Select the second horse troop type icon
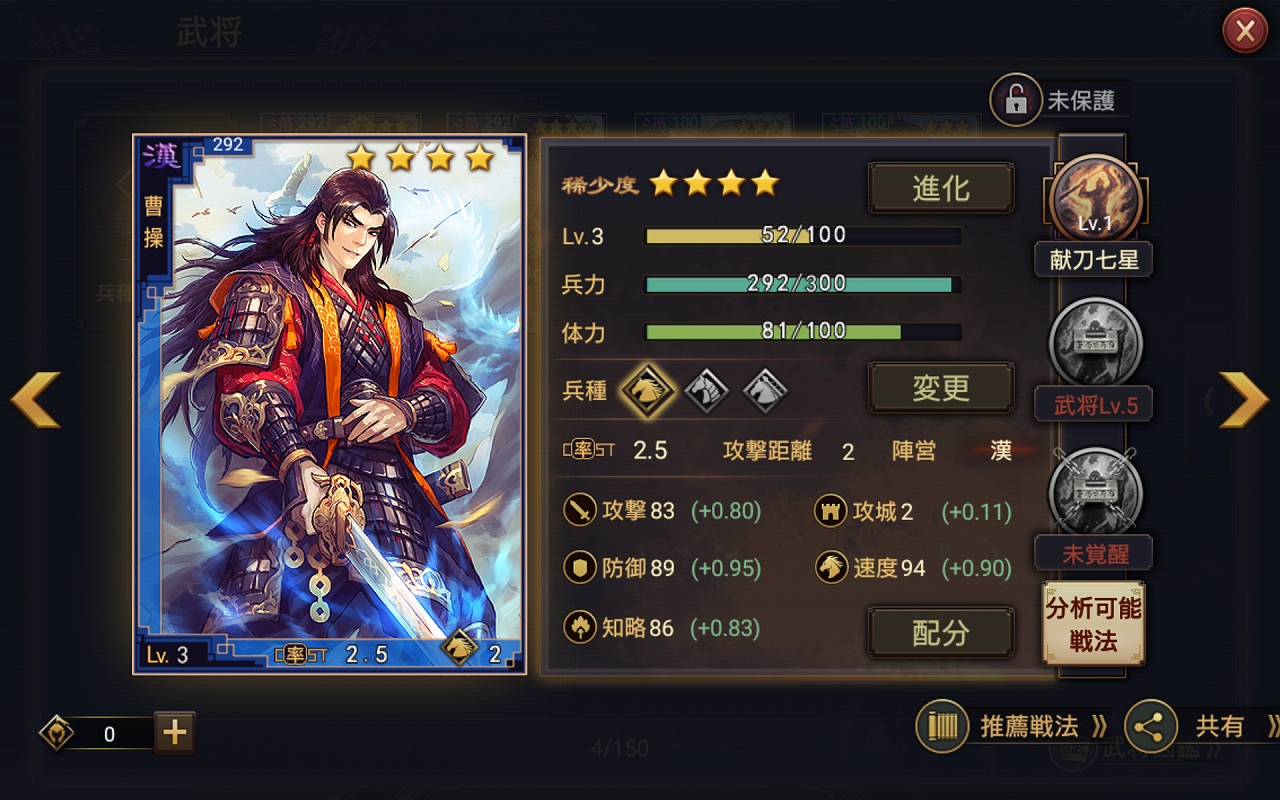Image resolution: width=1280 pixels, height=800 pixels. click(x=708, y=389)
